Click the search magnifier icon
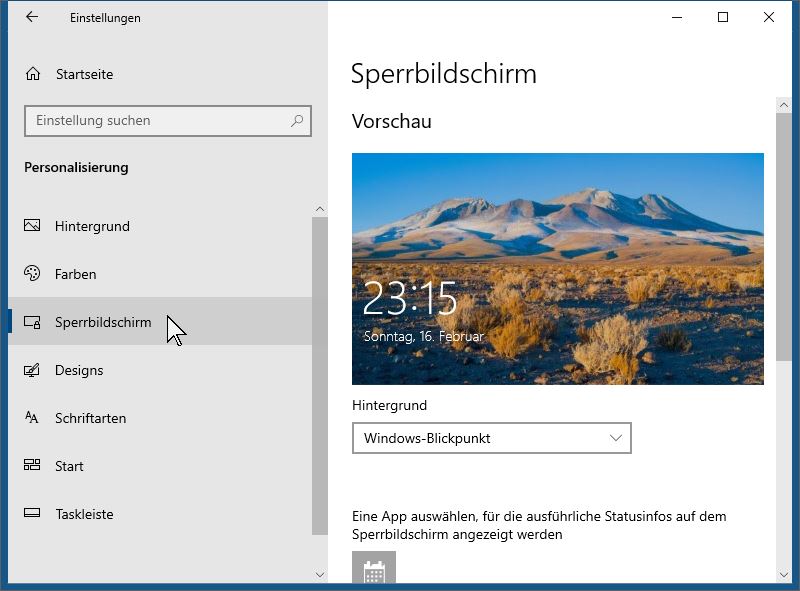 click(x=297, y=120)
